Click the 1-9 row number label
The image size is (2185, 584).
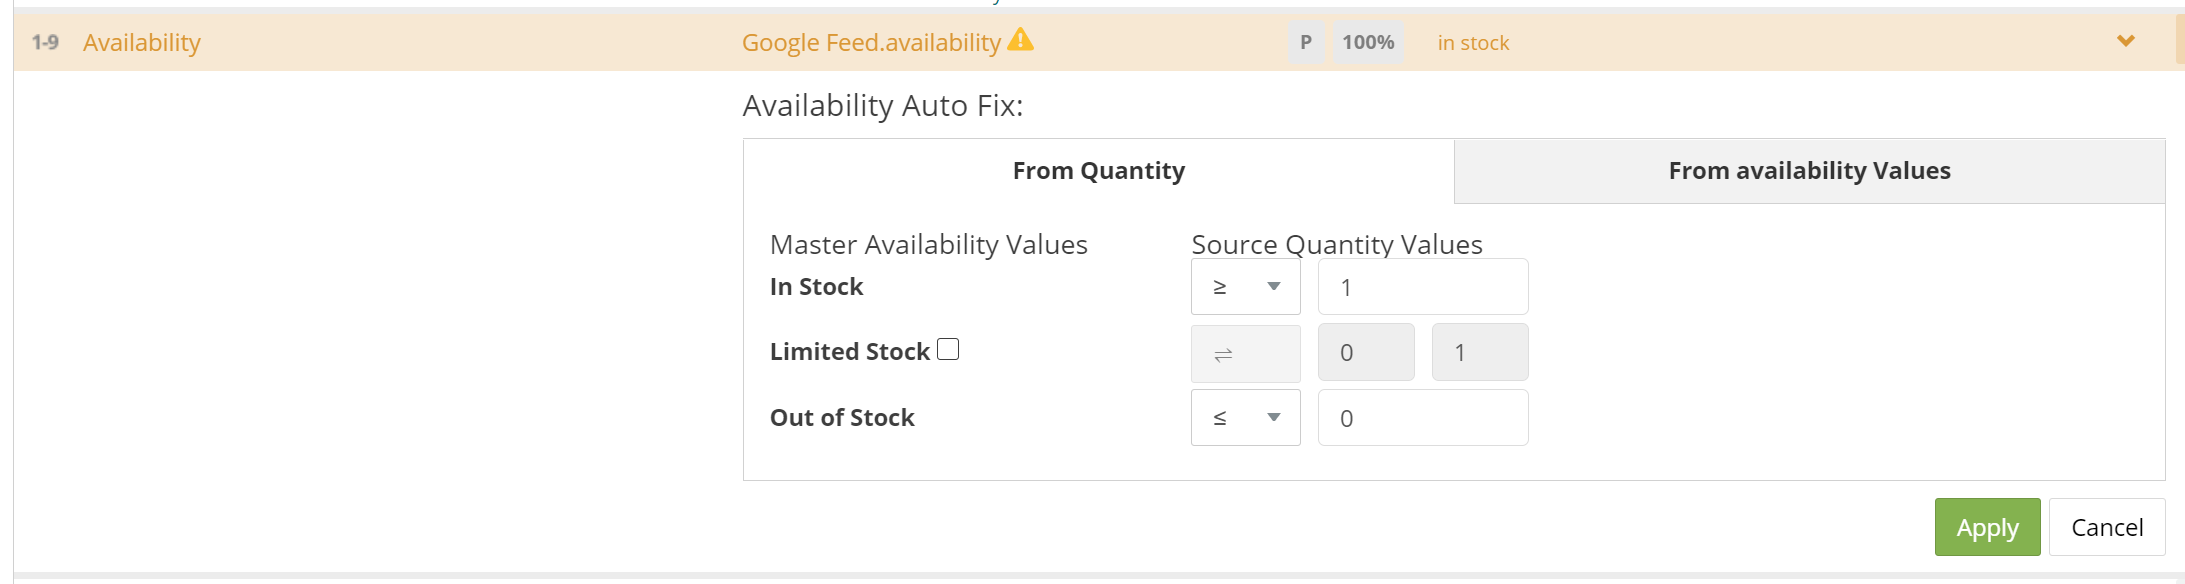(45, 42)
